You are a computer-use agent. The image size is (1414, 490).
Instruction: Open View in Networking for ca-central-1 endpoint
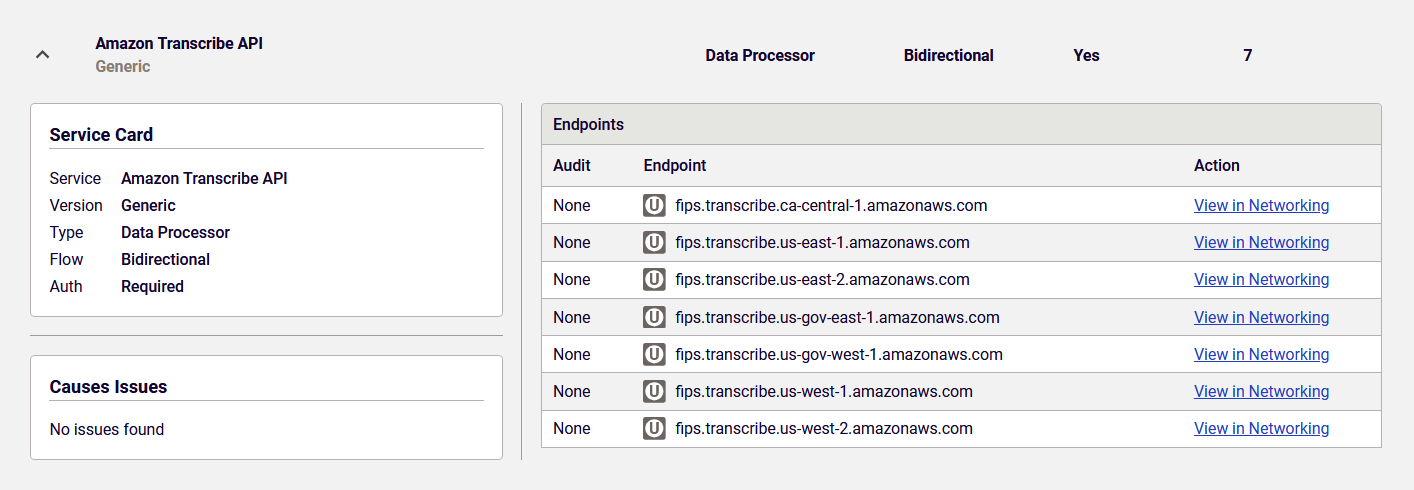coord(1261,206)
